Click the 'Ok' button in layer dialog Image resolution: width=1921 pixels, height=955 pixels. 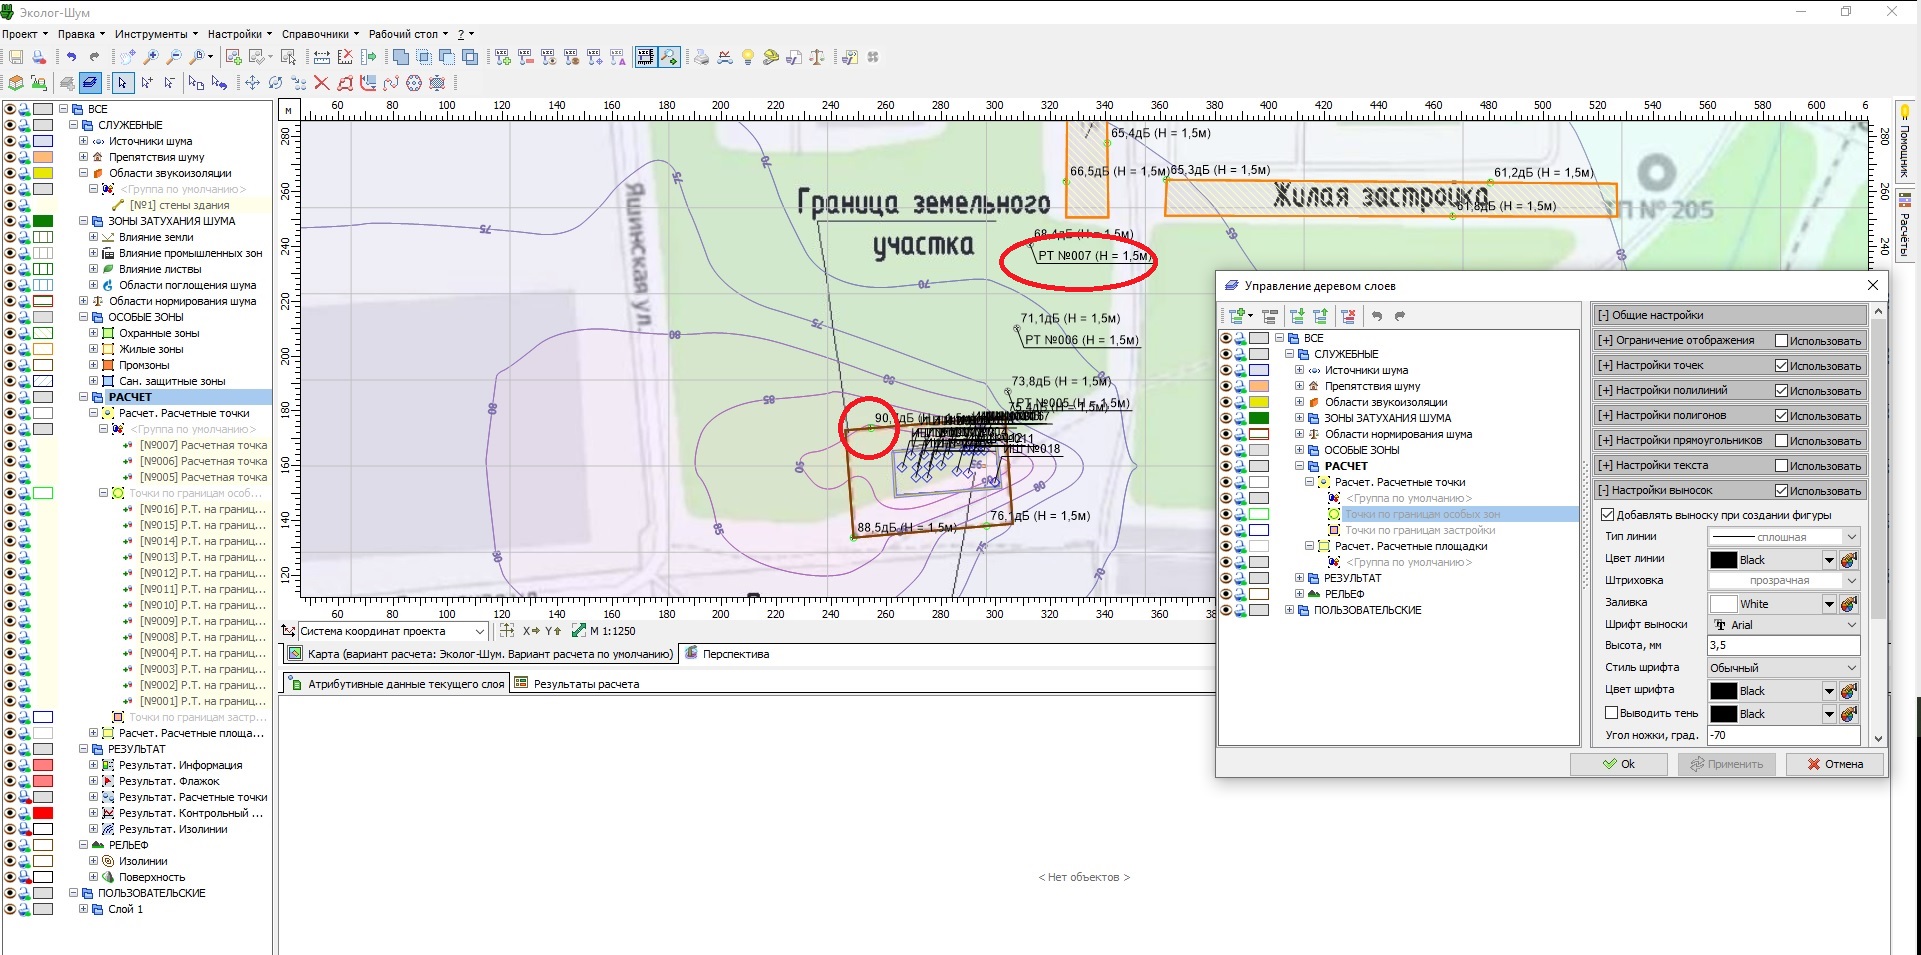pos(1618,764)
